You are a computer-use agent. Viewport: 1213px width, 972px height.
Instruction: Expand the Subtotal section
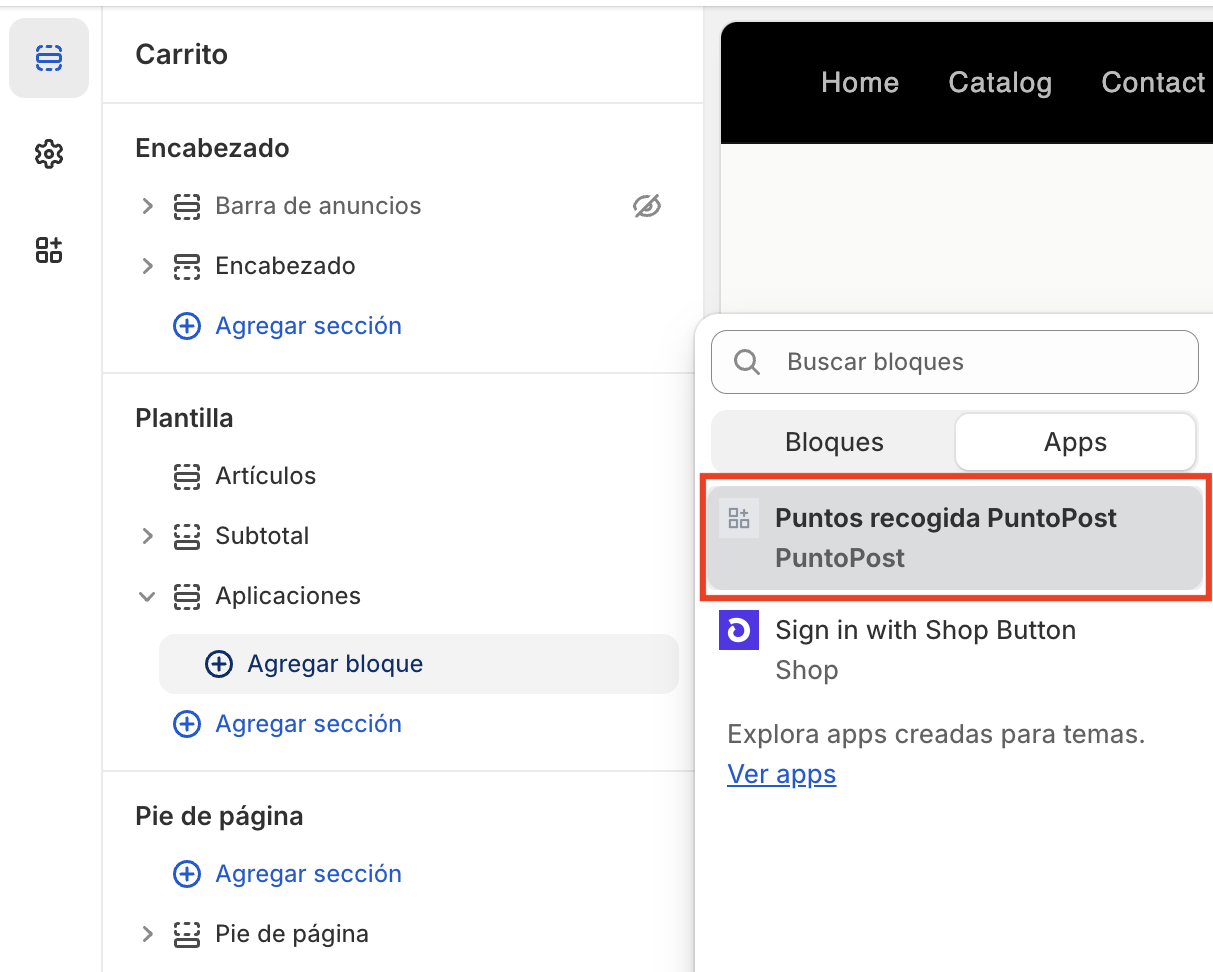coord(147,536)
